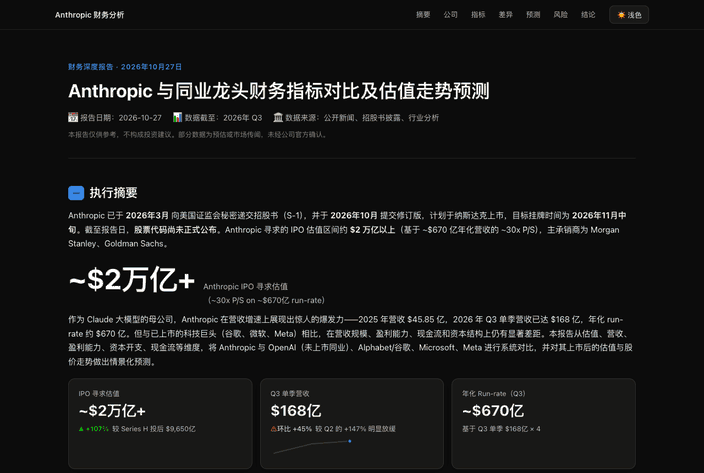
Task: Jump to the 结论 nav section
Action: coord(588,15)
